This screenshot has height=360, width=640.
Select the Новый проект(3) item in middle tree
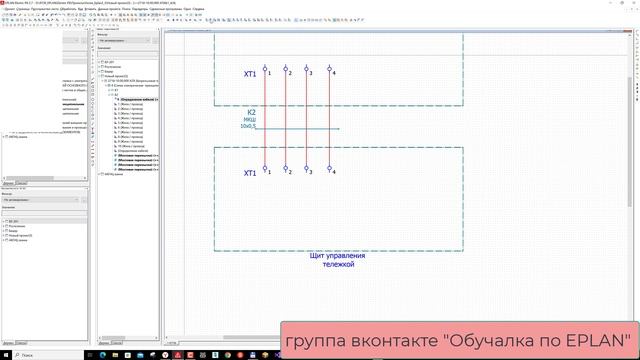(x=116, y=76)
